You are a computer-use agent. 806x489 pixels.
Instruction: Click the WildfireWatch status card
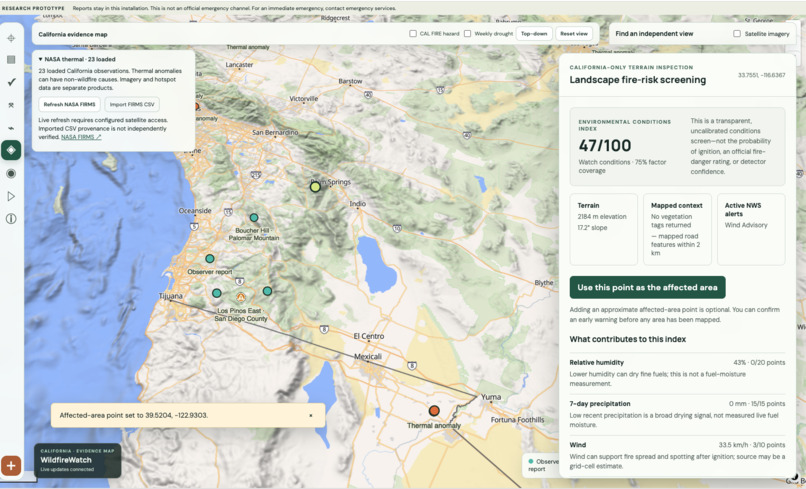click(x=78, y=461)
